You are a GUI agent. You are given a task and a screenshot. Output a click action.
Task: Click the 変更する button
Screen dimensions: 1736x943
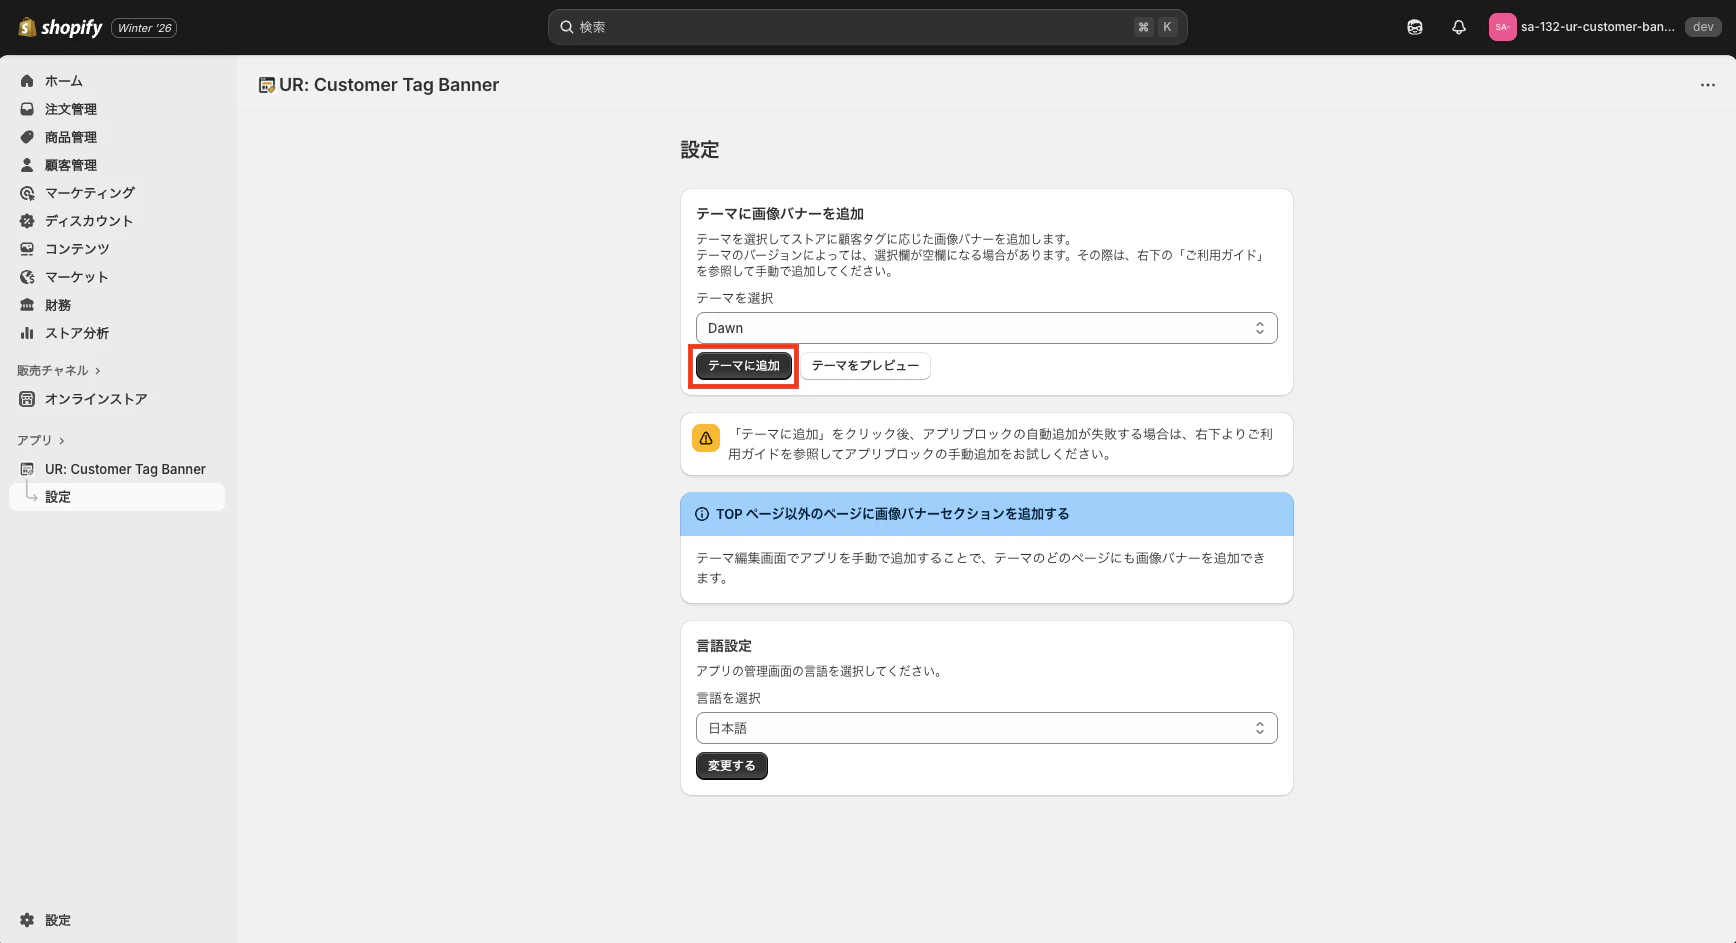click(x=732, y=766)
